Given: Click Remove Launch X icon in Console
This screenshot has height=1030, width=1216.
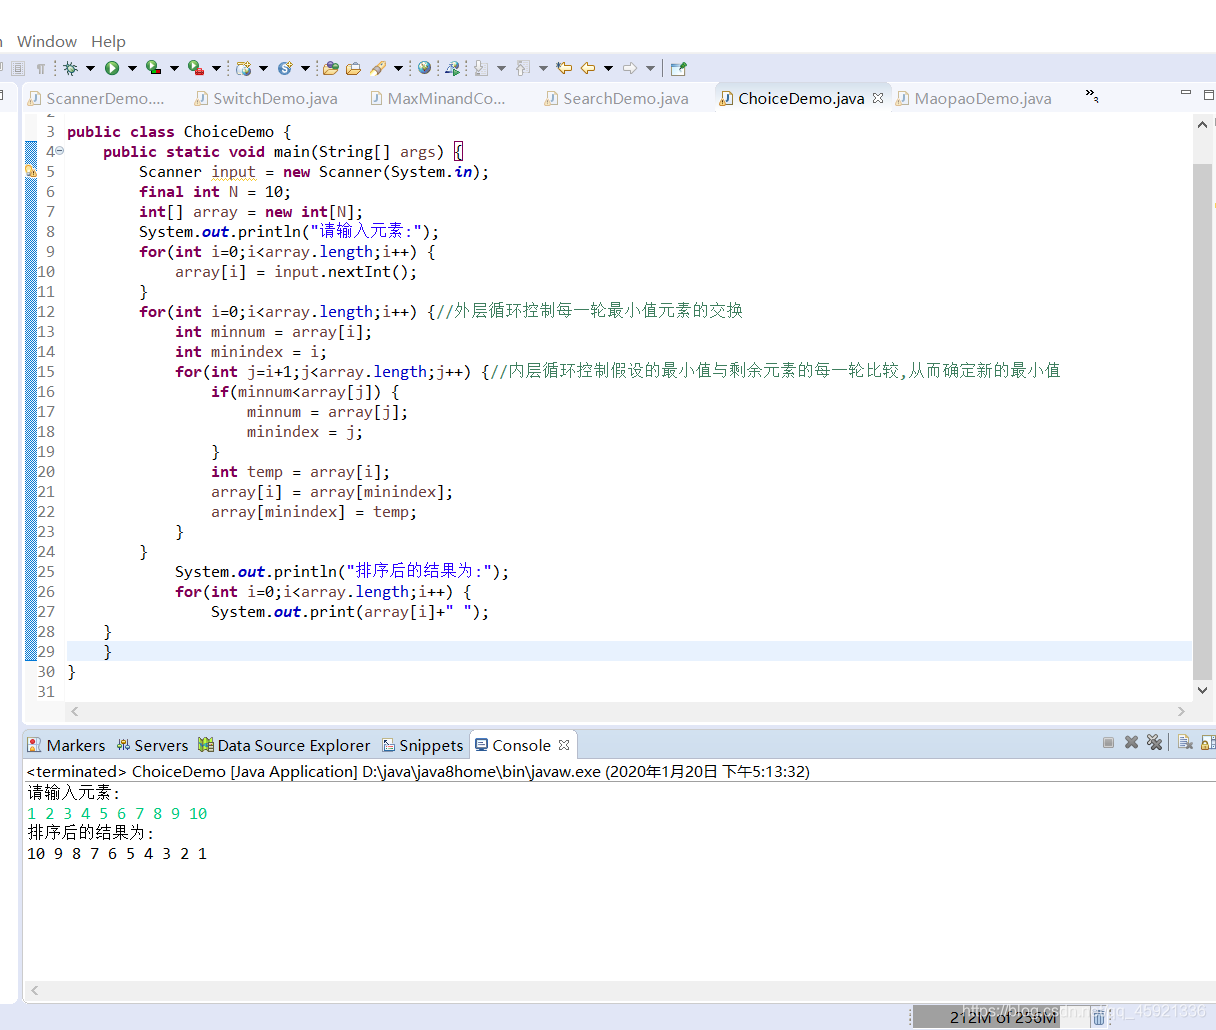Looking at the screenshot, I should pyautogui.click(x=1131, y=742).
